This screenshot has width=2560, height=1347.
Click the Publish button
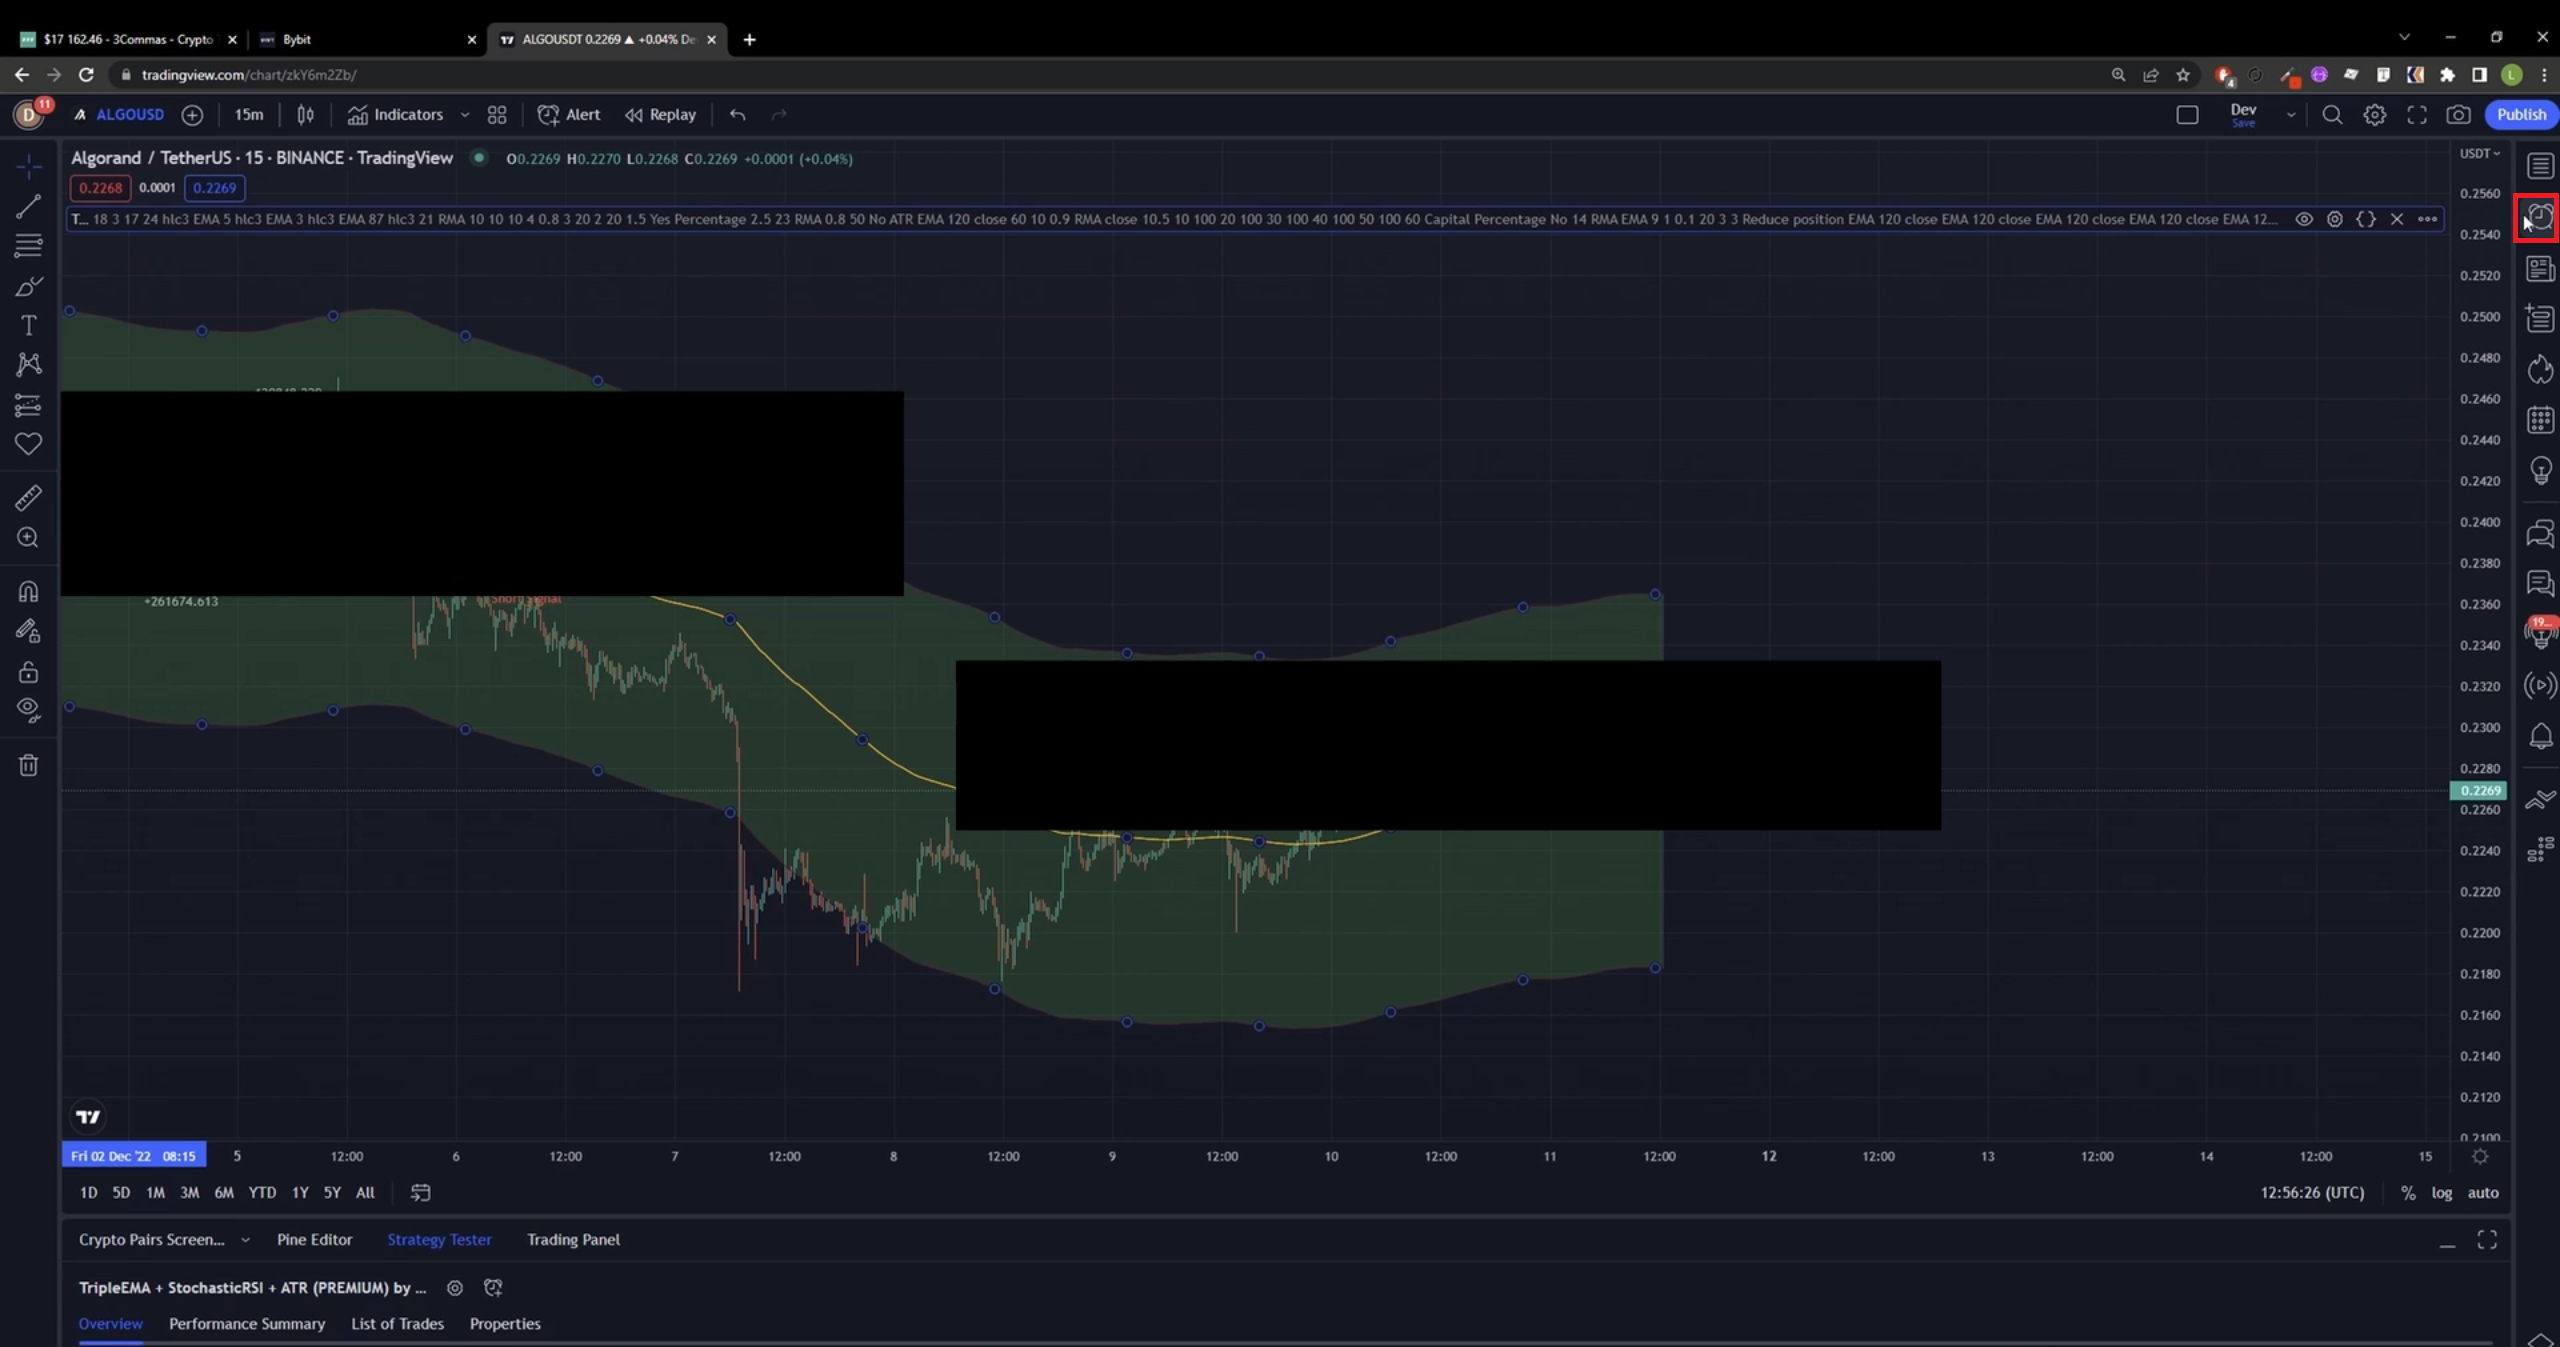[x=2520, y=115]
